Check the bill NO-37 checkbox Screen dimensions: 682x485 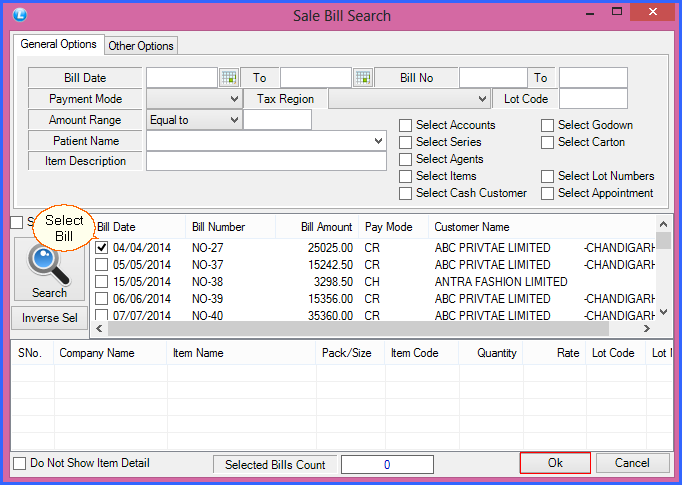pyautogui.click(x=101, y=264)
